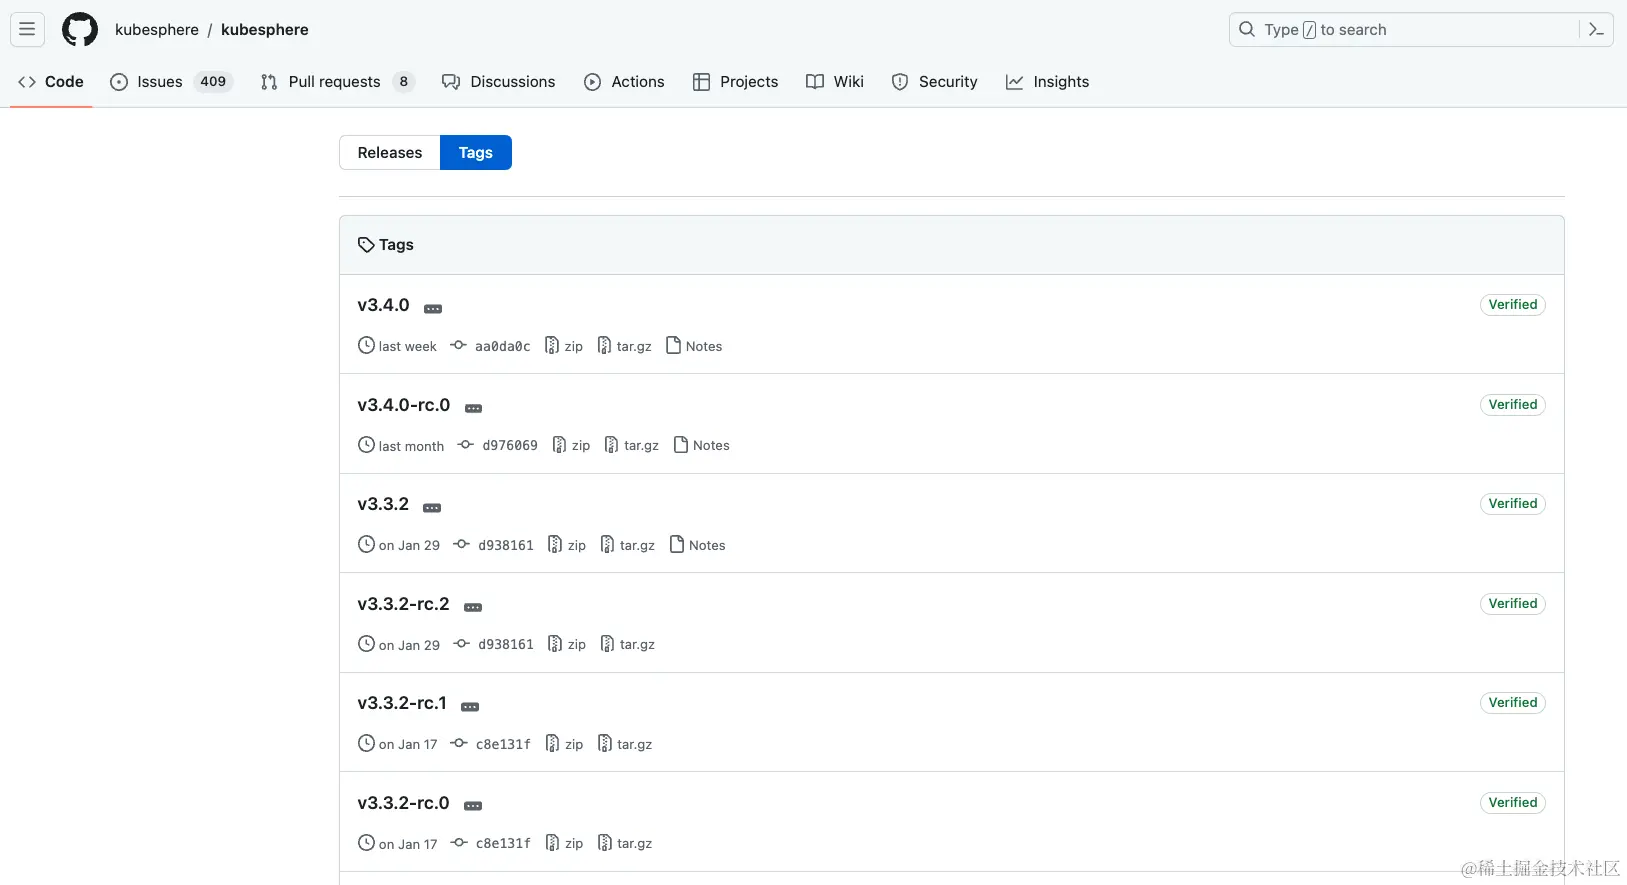1627x885 pixels.
Task: Open the v3.3.2-rc.2 tag
Action: click(x=403, y=604)
